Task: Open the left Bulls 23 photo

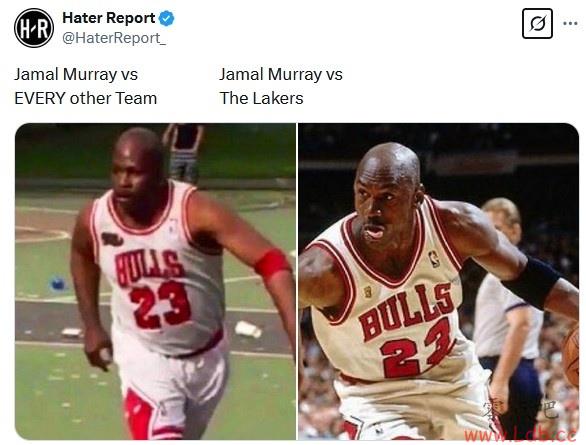Action: pos(155,281)
